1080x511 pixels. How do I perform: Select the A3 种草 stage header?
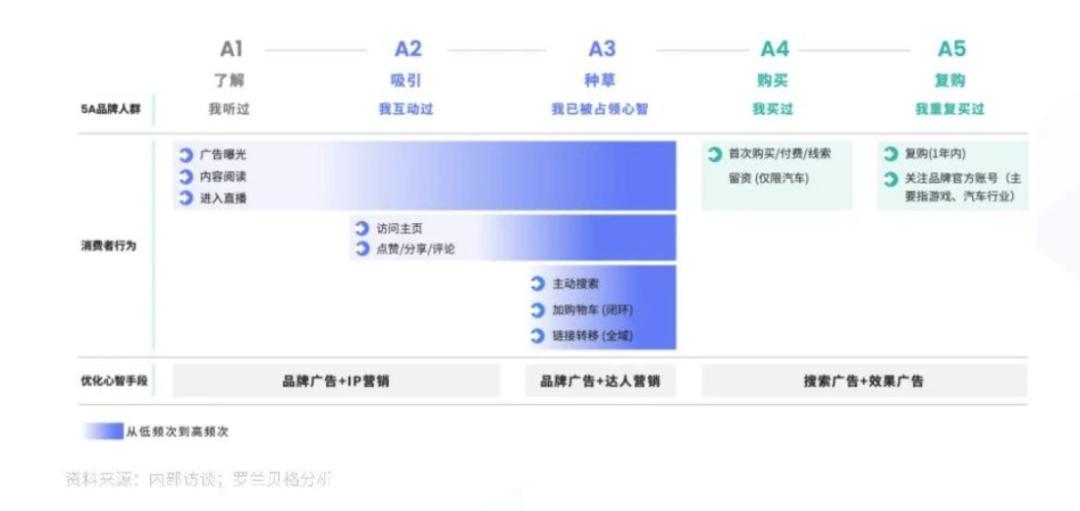(600, 62)
